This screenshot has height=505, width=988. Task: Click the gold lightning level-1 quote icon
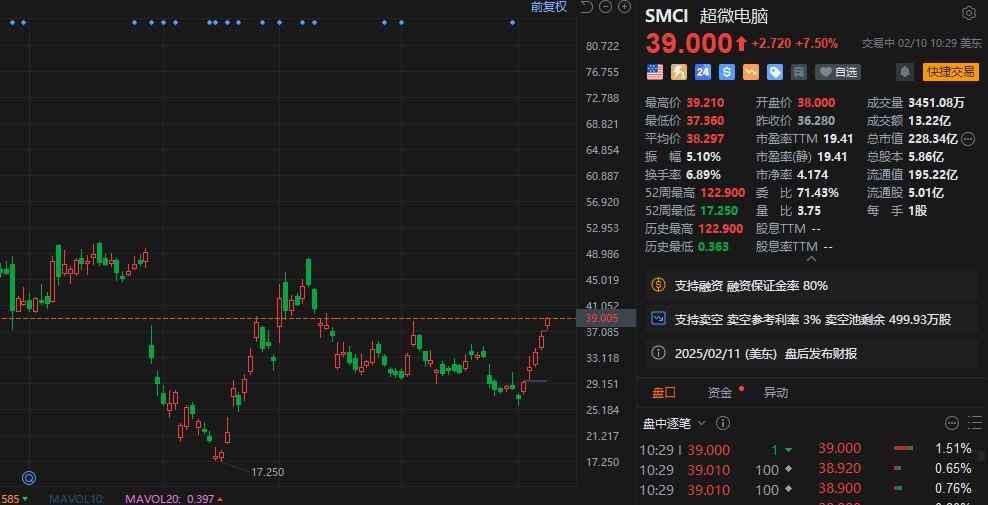(x=679, y=73)
